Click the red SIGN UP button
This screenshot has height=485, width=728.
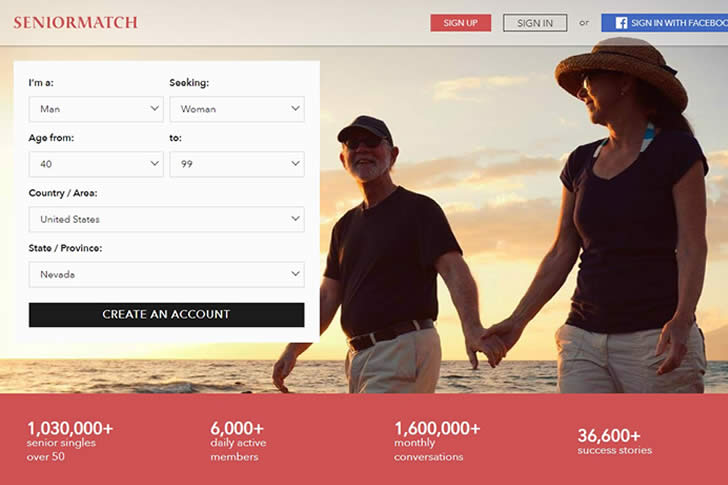tap(461, 23)
